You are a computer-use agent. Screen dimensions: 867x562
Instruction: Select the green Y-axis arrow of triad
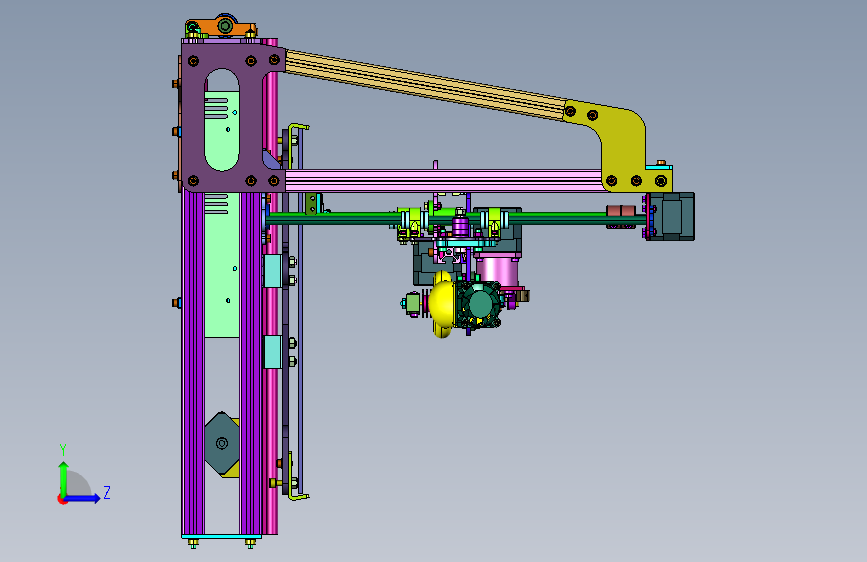pos(64,478)
